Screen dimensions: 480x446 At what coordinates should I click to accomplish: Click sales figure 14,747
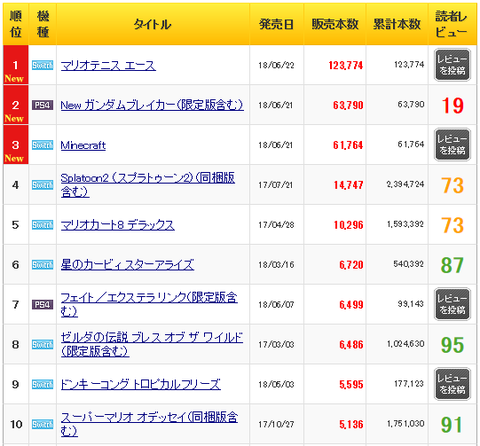coord(348,185)
